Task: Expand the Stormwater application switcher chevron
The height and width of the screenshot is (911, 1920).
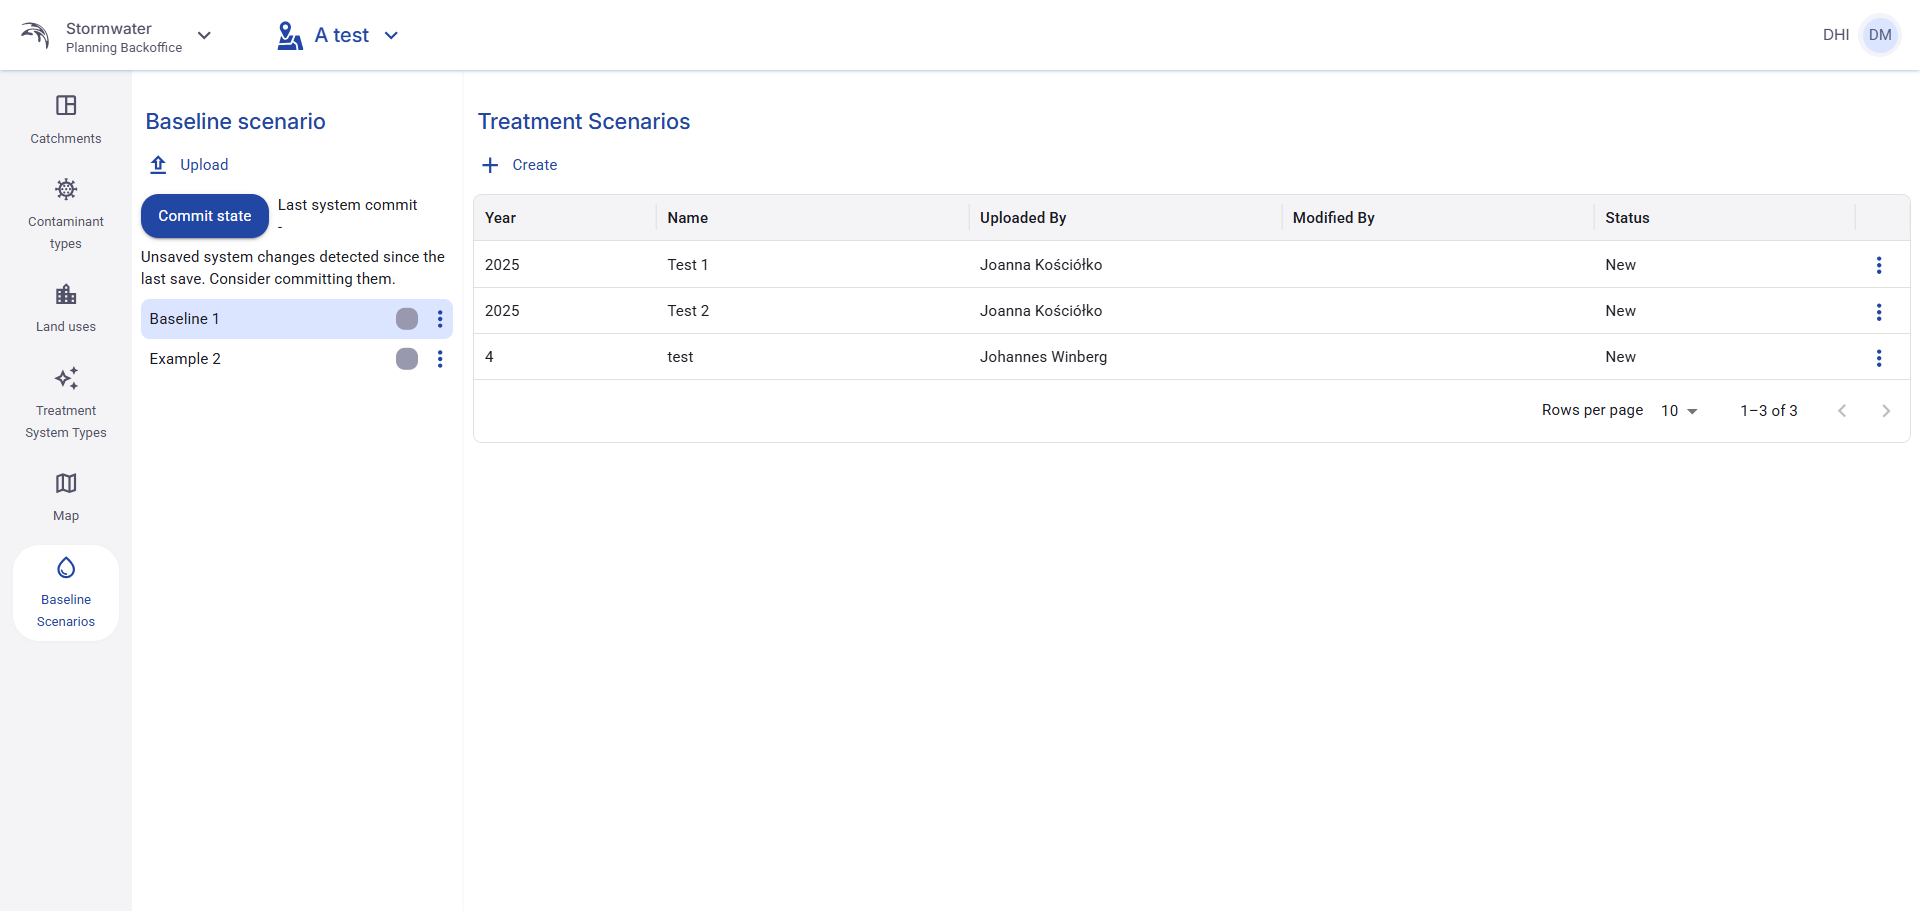Action: coord(204,36)
